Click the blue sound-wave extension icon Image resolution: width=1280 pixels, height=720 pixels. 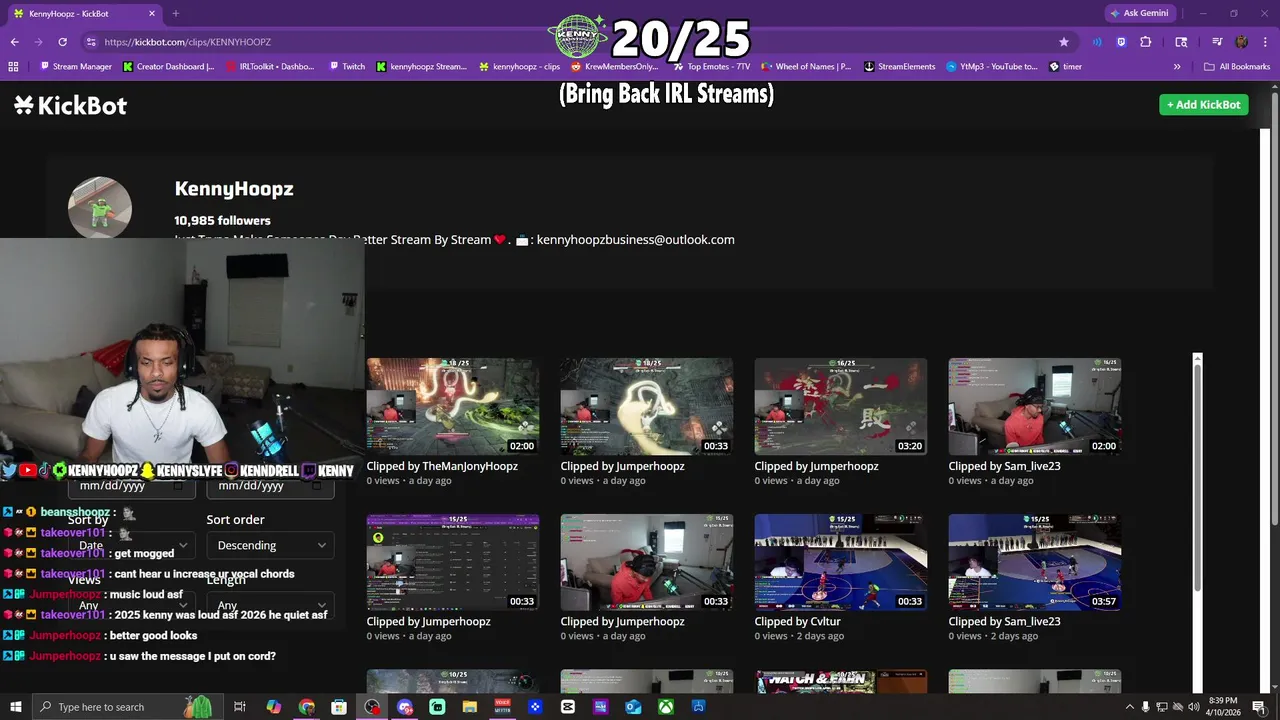click(1098, 42)
